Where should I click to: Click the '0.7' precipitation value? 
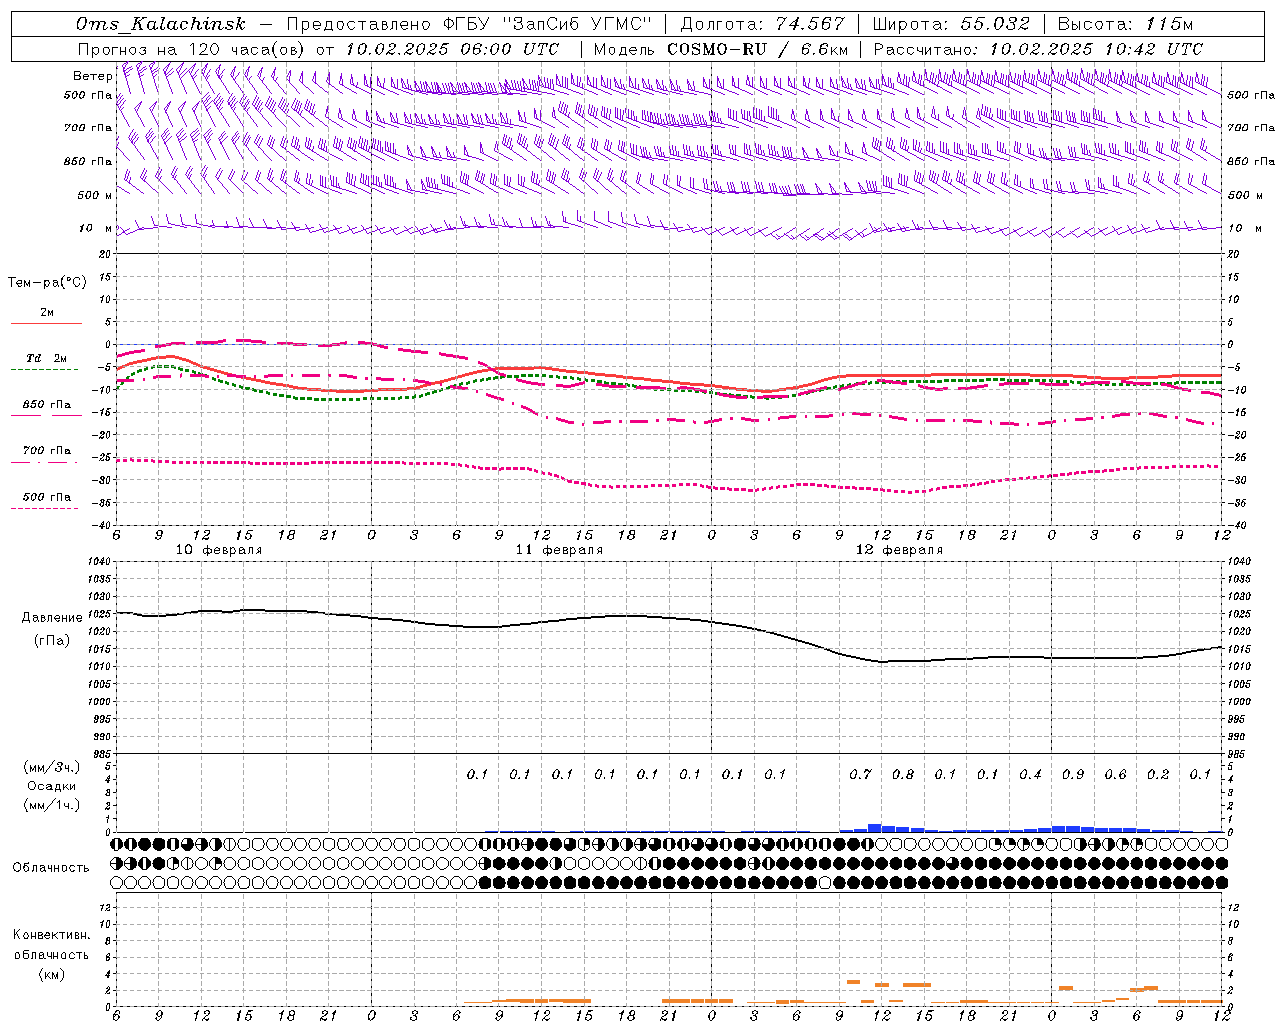[860, 774]
